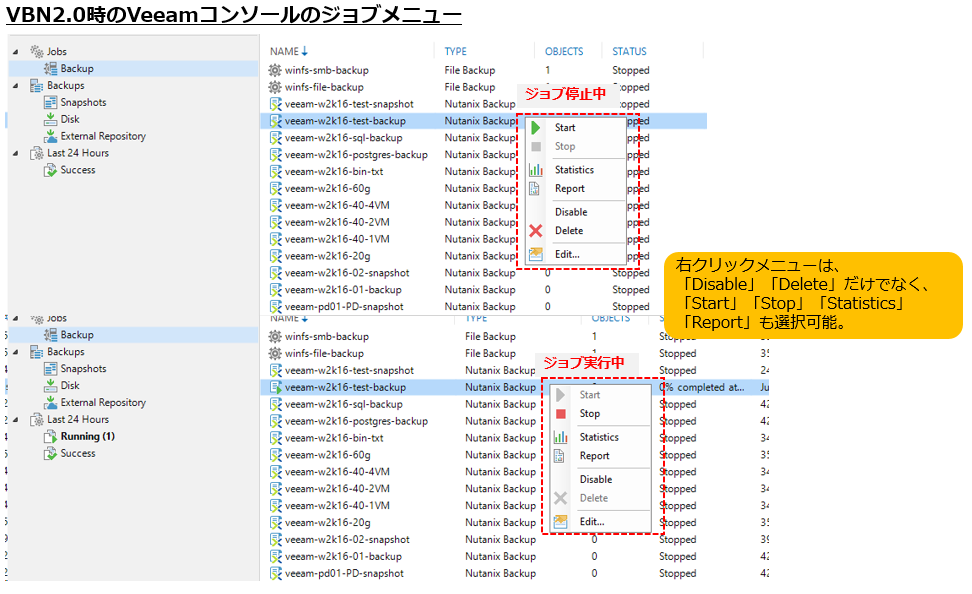Click the Last 24 Hours icon in the lower tree
972x594 pixels.
[x=37, y=420]
